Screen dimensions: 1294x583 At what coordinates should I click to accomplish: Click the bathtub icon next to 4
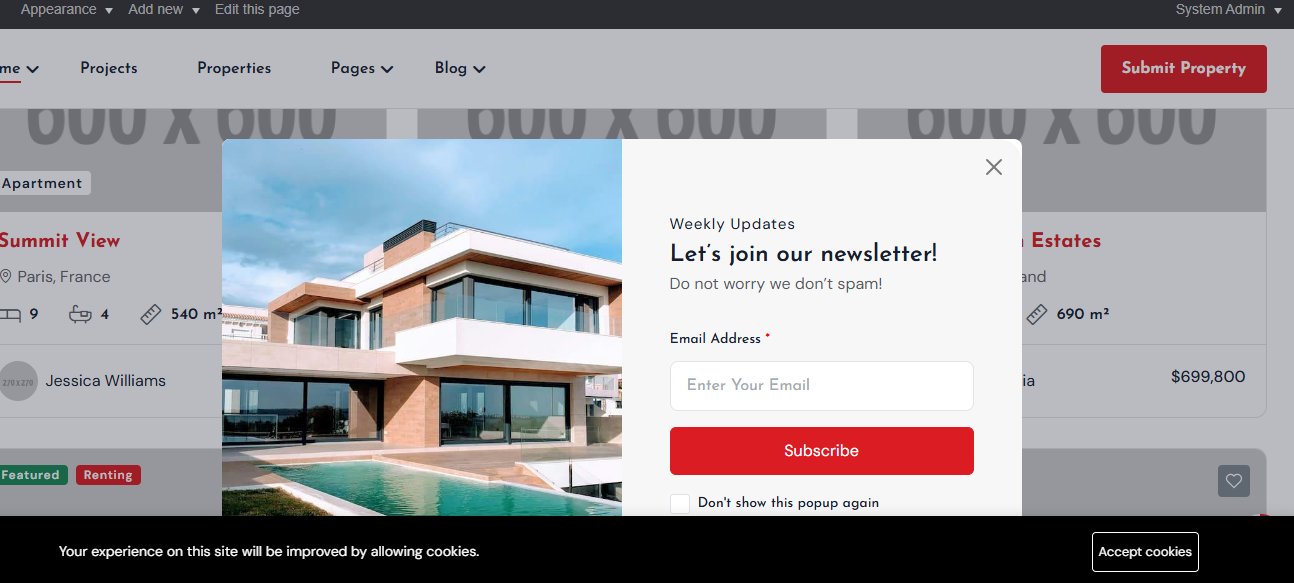[80, 314]
